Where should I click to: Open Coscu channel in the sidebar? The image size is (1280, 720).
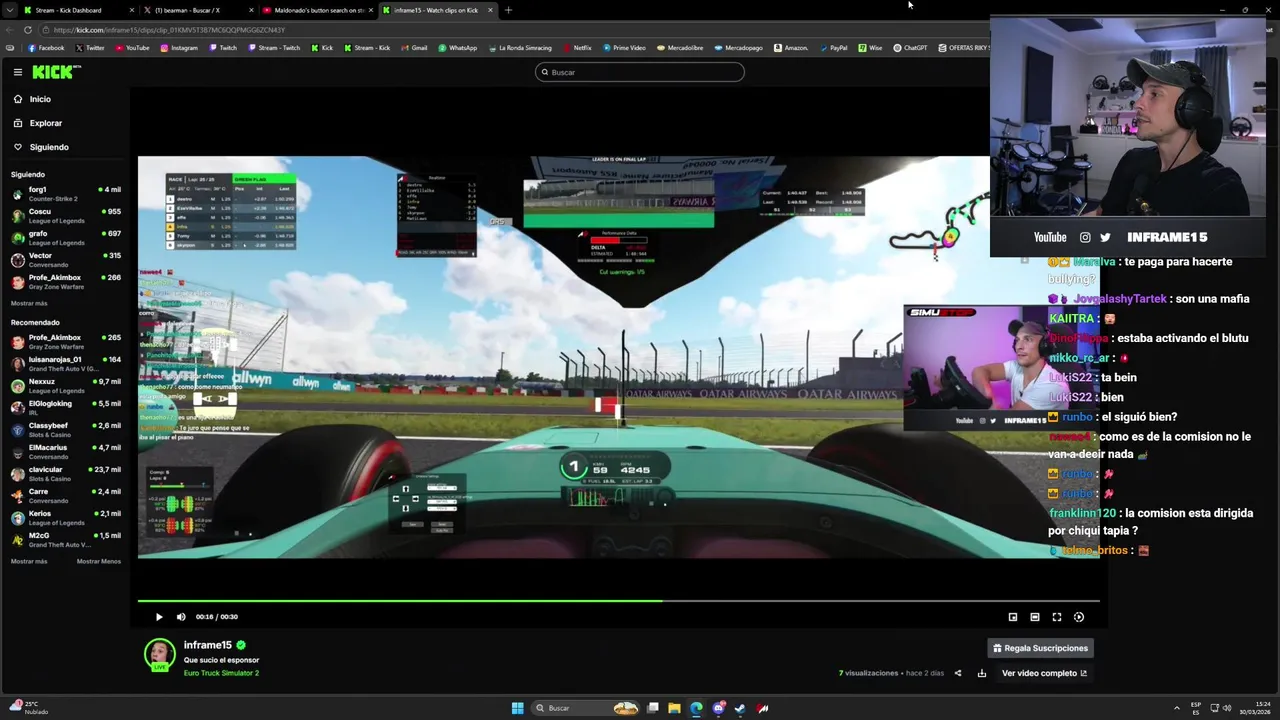[x=66, y=215]
